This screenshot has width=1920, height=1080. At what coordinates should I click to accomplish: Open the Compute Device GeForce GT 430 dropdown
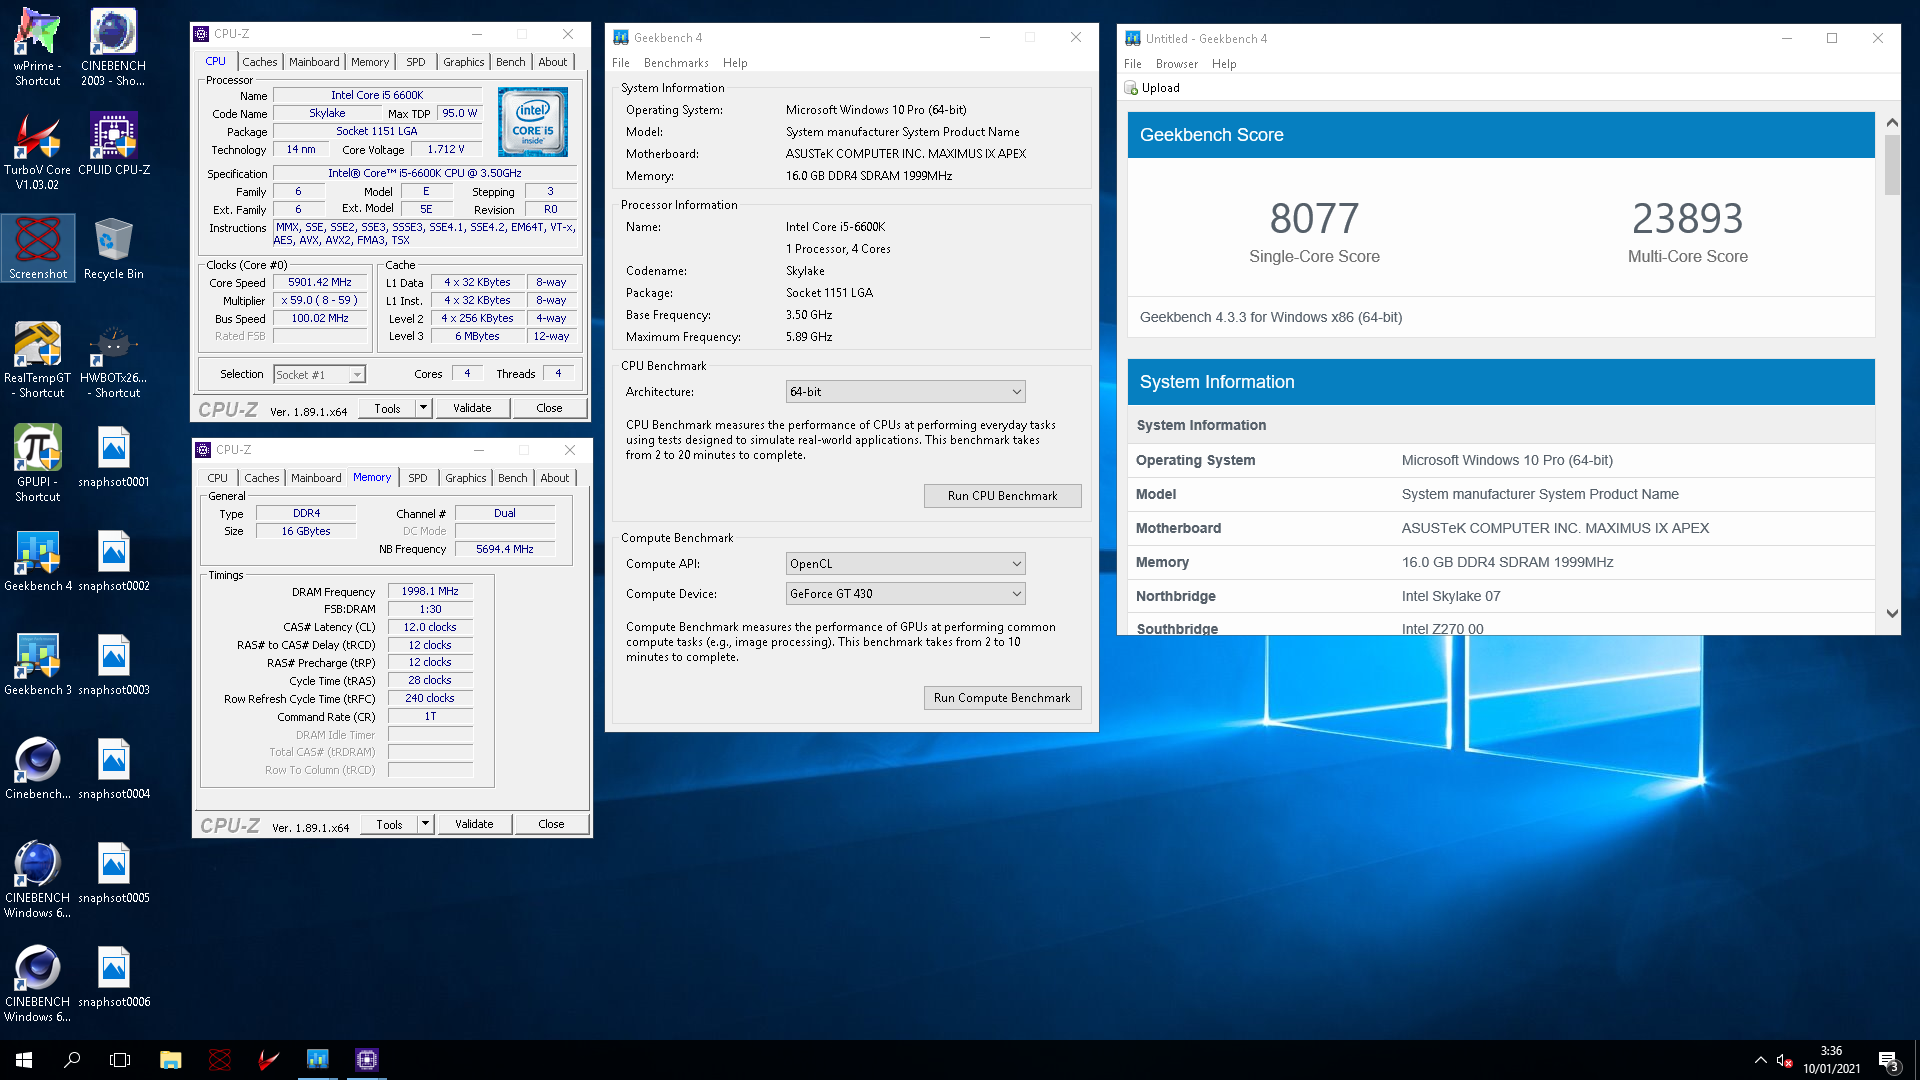[x=906, y=594]
